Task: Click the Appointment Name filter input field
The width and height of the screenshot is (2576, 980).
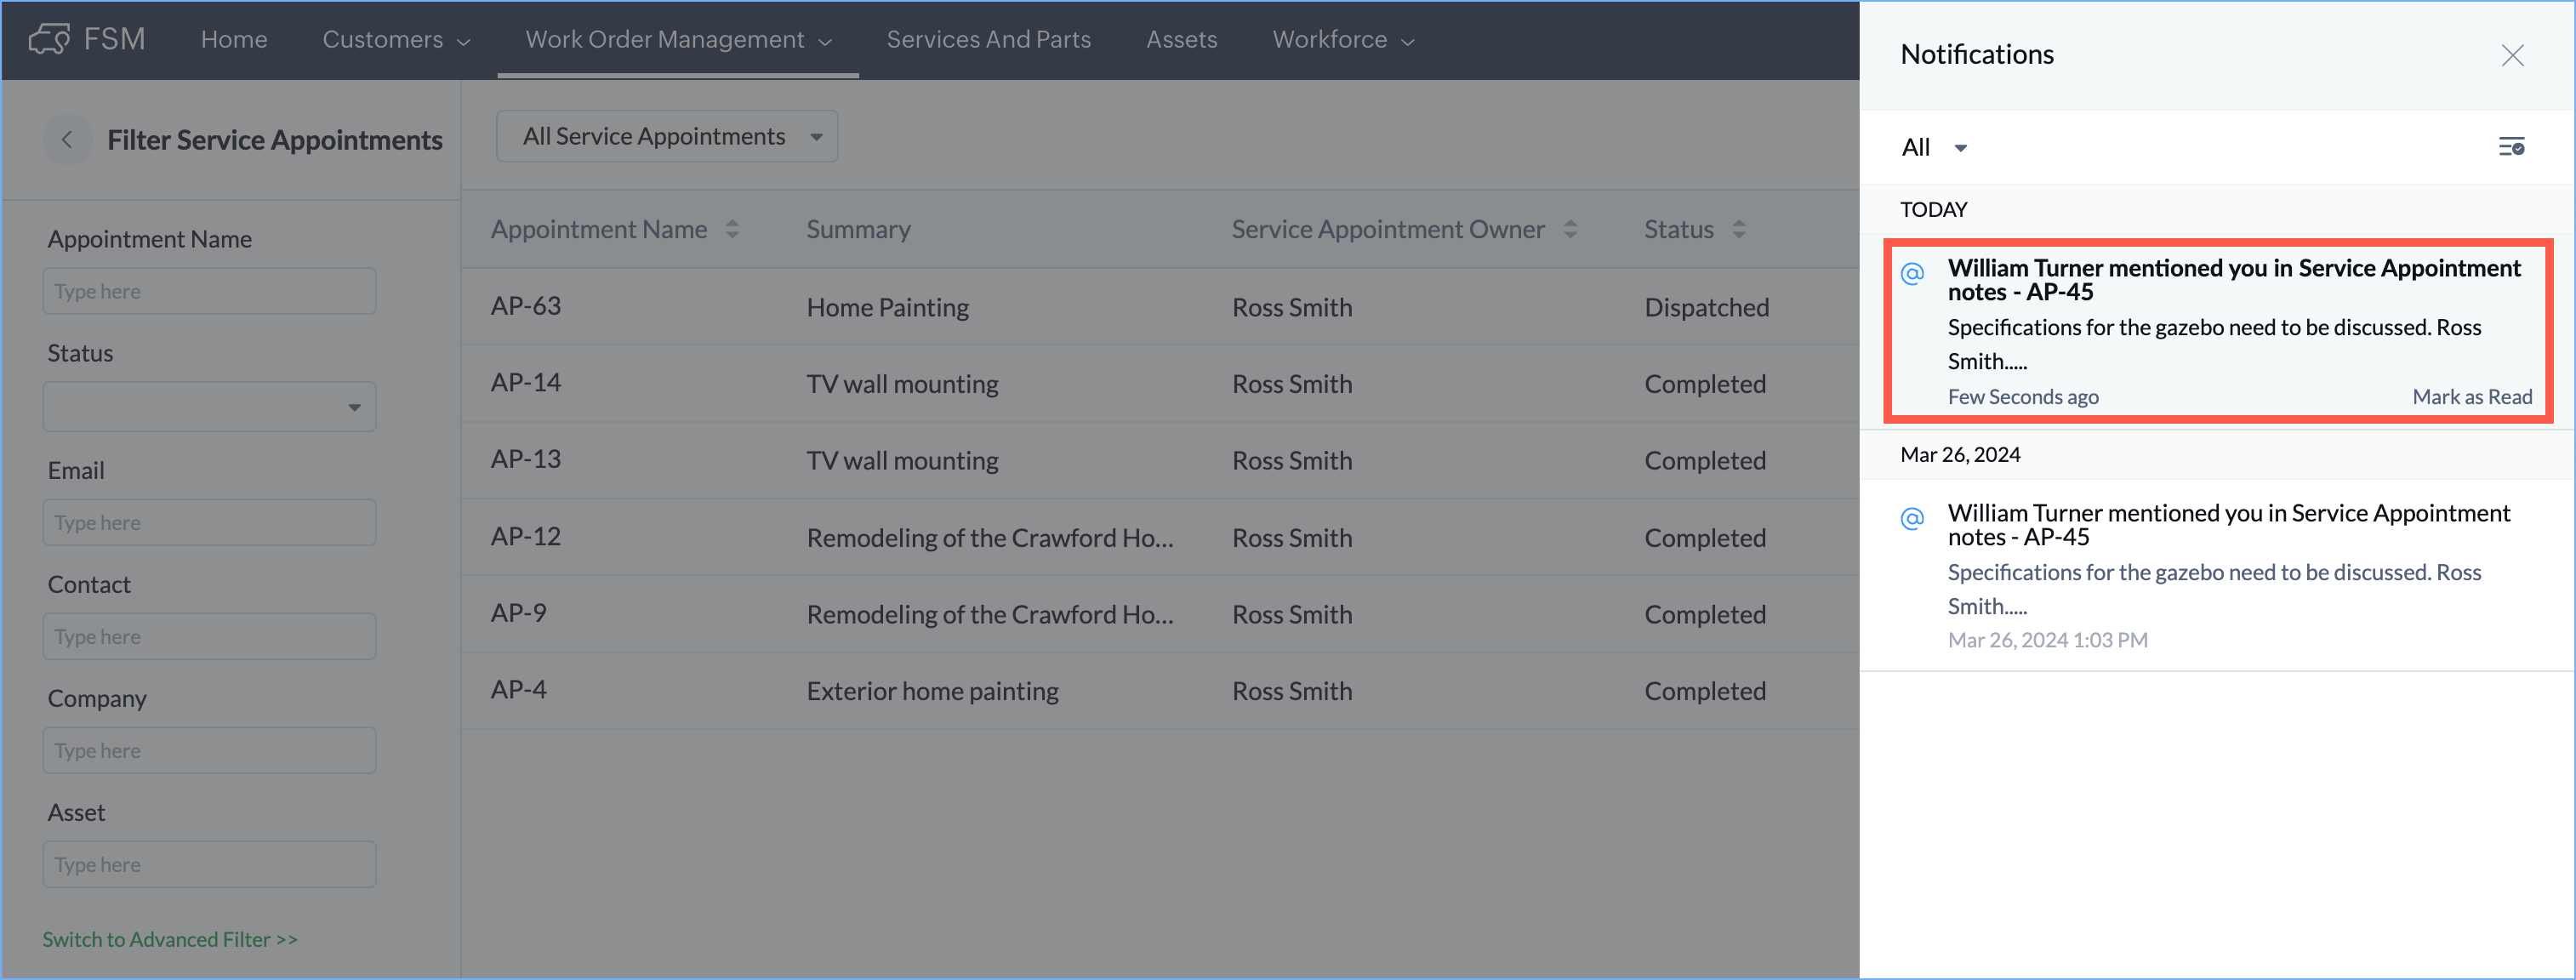Action: pyautogui.click(x=209, y=291)
